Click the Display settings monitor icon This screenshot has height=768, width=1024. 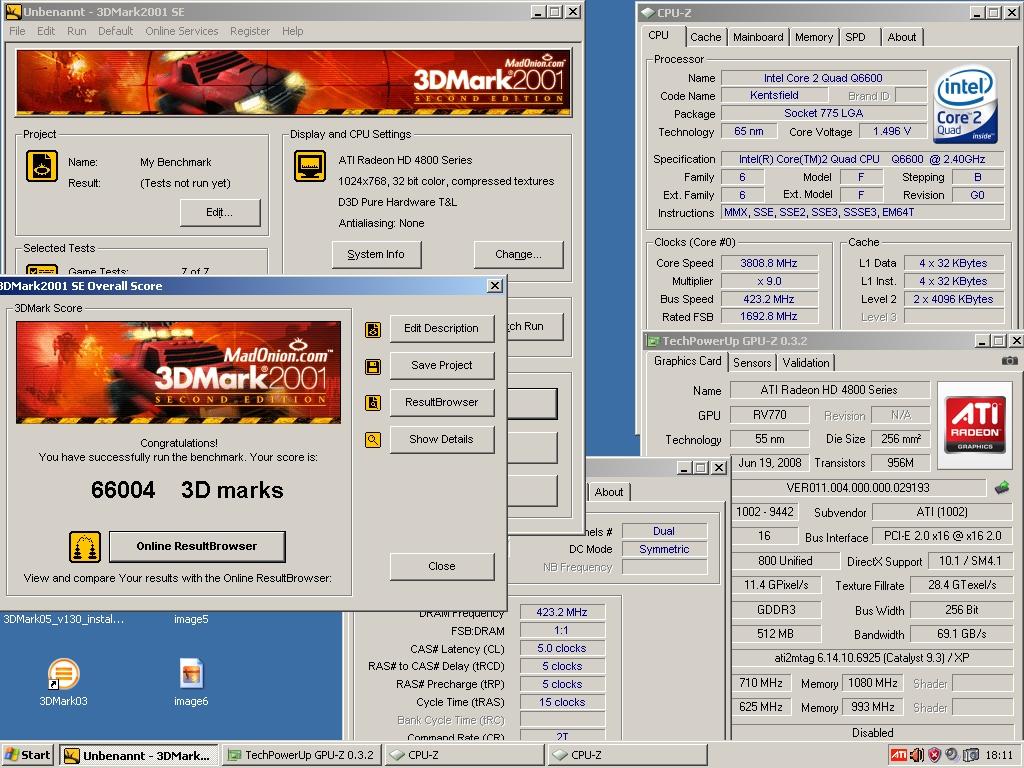tap(310, 166)
